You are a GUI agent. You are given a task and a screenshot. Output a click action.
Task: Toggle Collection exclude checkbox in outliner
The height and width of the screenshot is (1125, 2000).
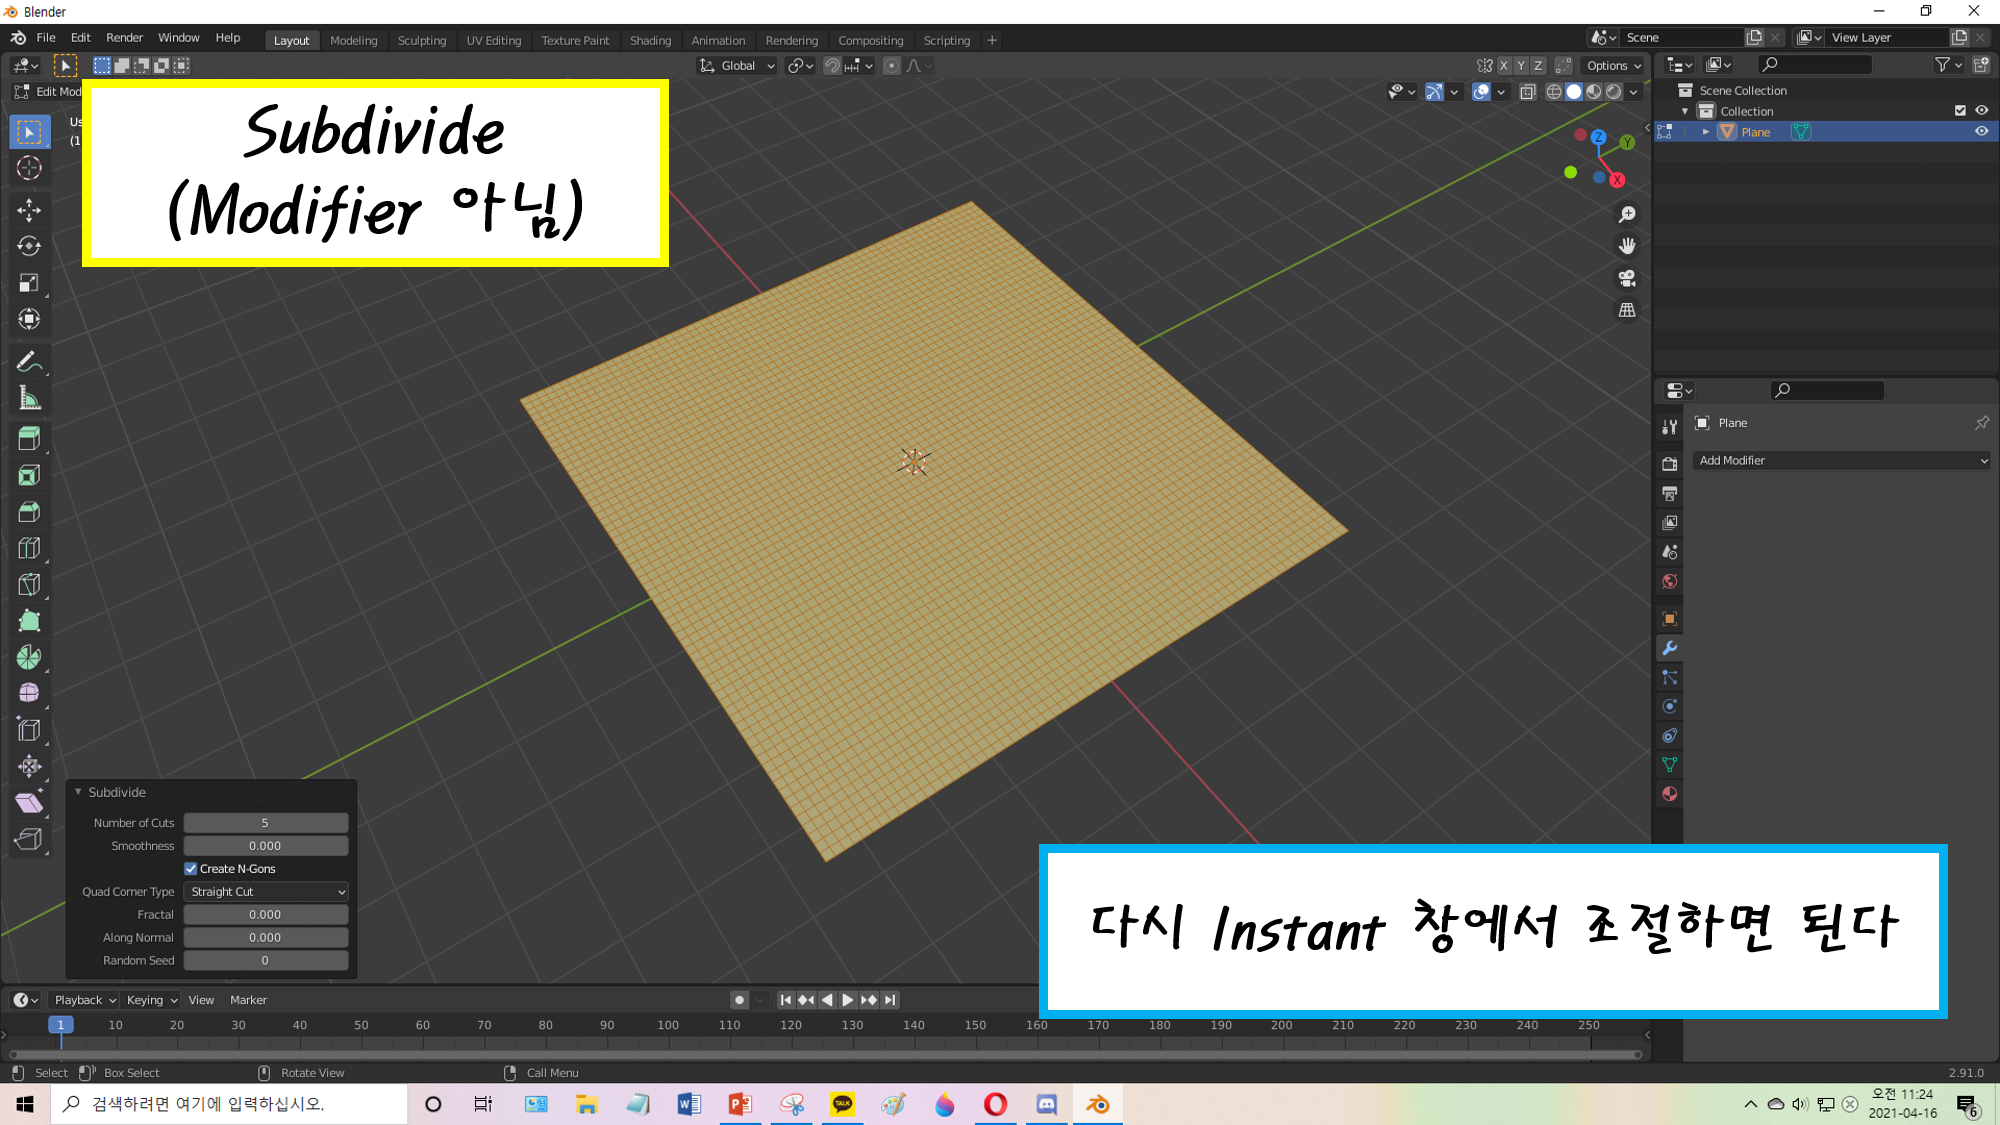tap(1960, 111)
